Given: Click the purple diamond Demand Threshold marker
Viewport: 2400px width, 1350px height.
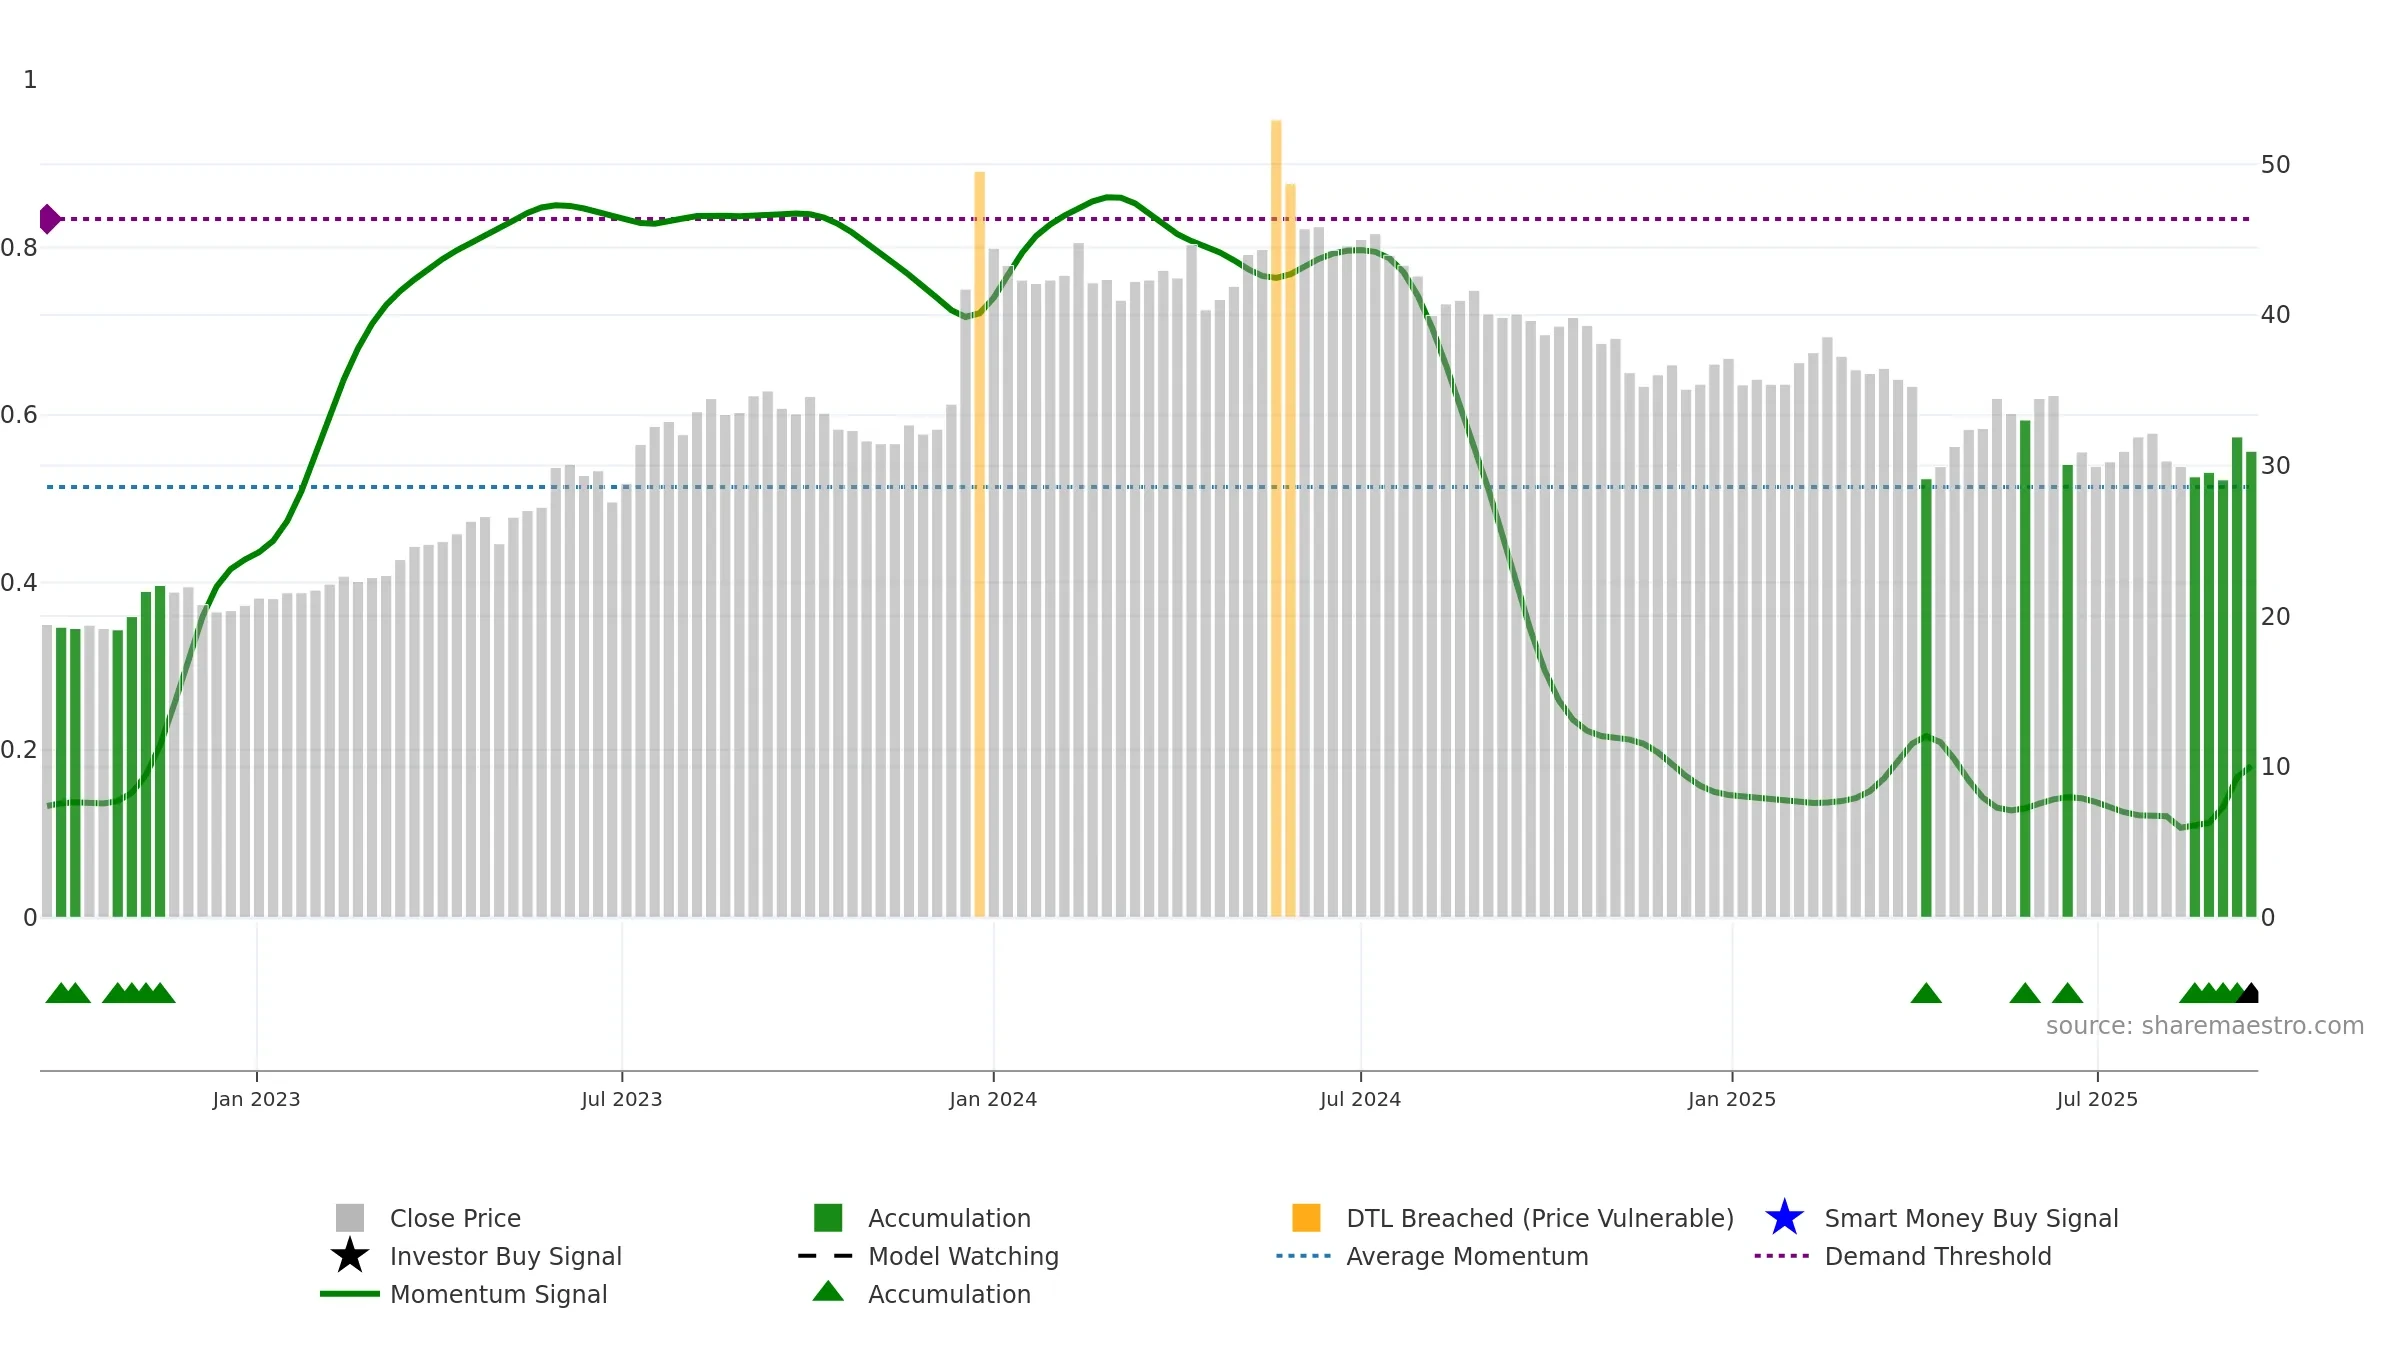Looking at the screenshot, I should point(48,219).
